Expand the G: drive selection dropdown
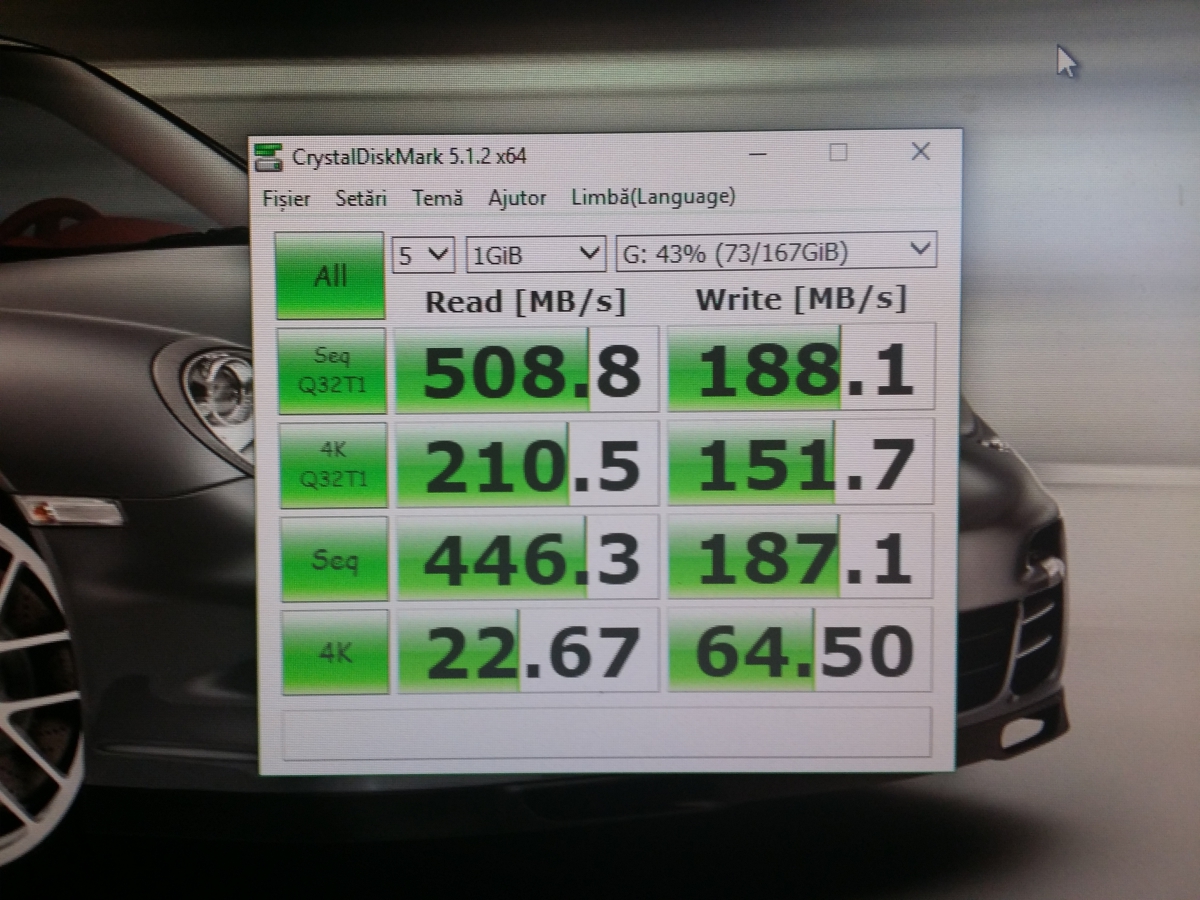 777,251
